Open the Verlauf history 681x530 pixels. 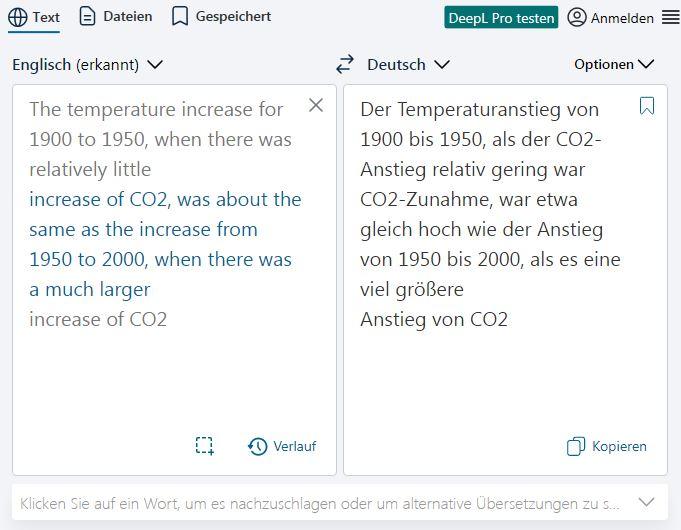click(x=282, y=446)
